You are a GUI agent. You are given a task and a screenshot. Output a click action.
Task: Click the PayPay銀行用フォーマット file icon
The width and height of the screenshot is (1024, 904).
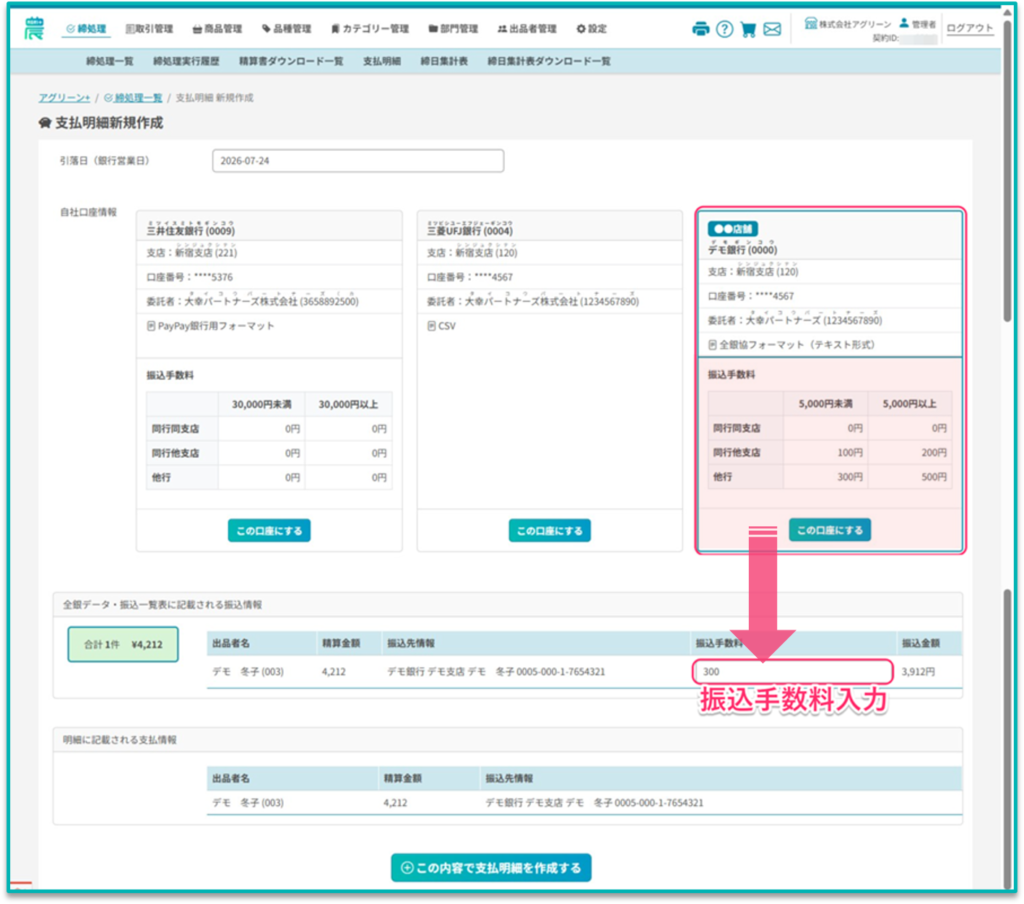point(151,325)
